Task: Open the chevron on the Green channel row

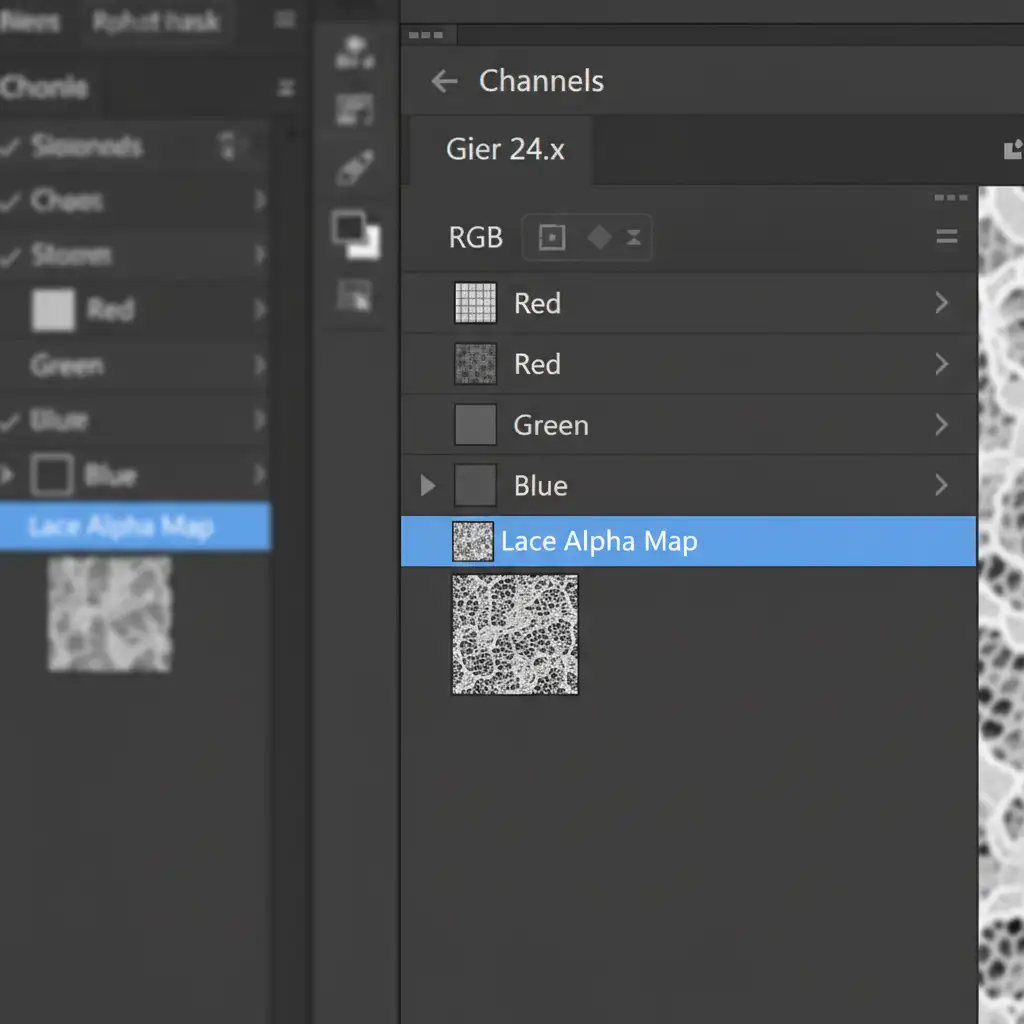Action: (941, 425)
